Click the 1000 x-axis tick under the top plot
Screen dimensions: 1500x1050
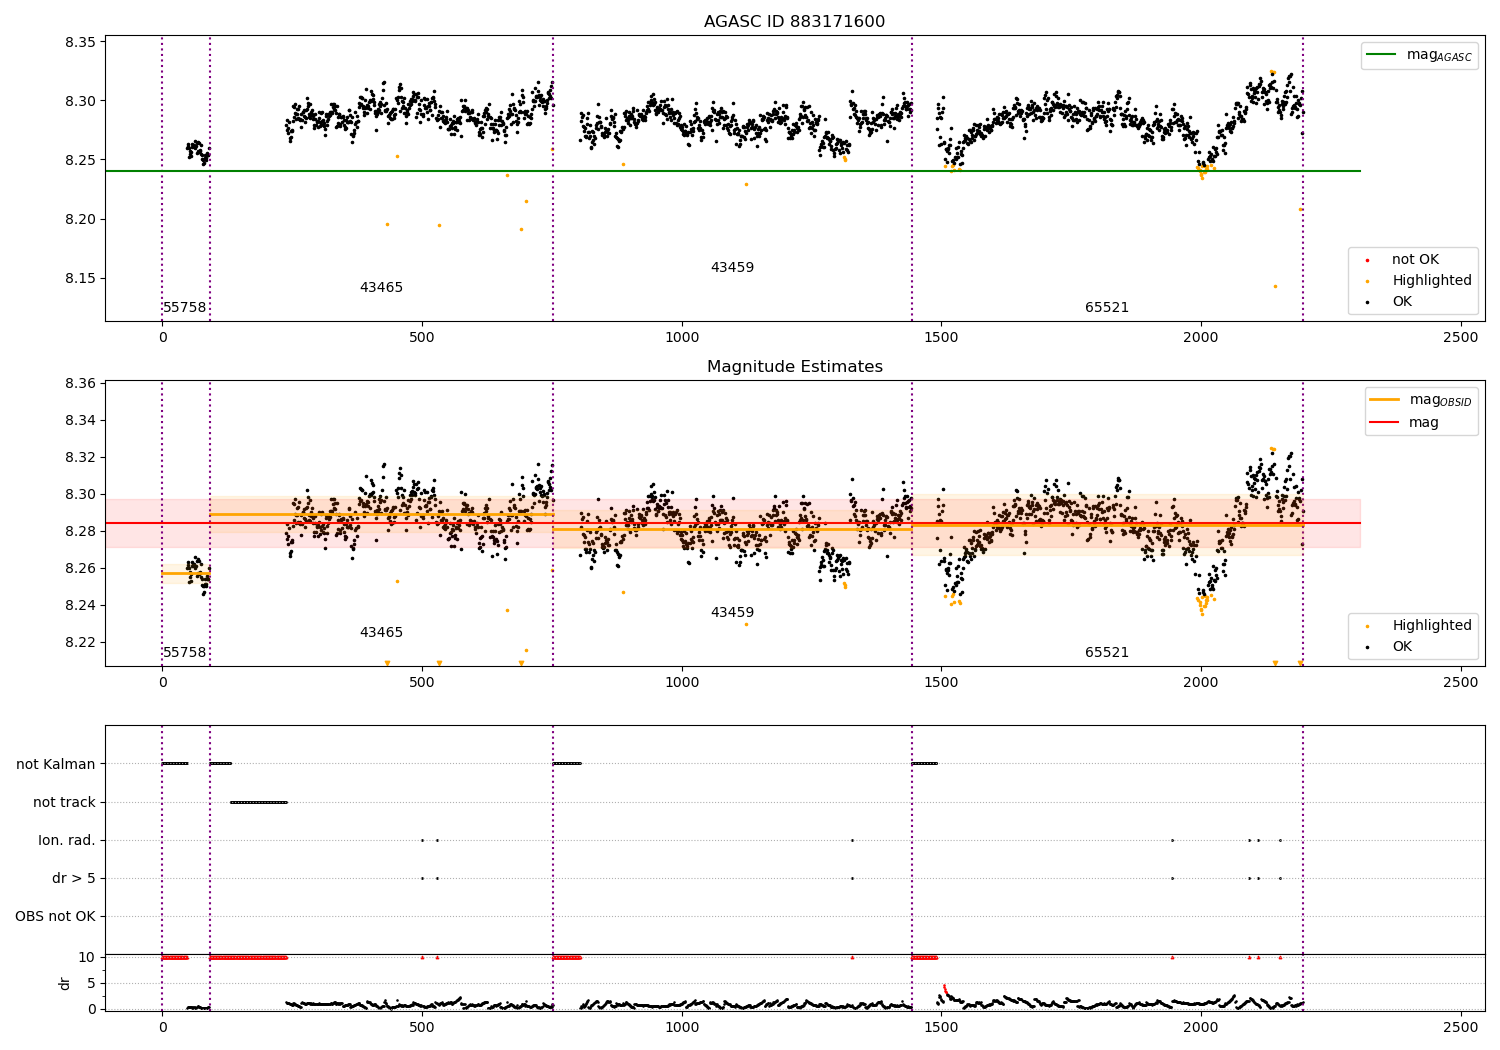tap(682, 338)
